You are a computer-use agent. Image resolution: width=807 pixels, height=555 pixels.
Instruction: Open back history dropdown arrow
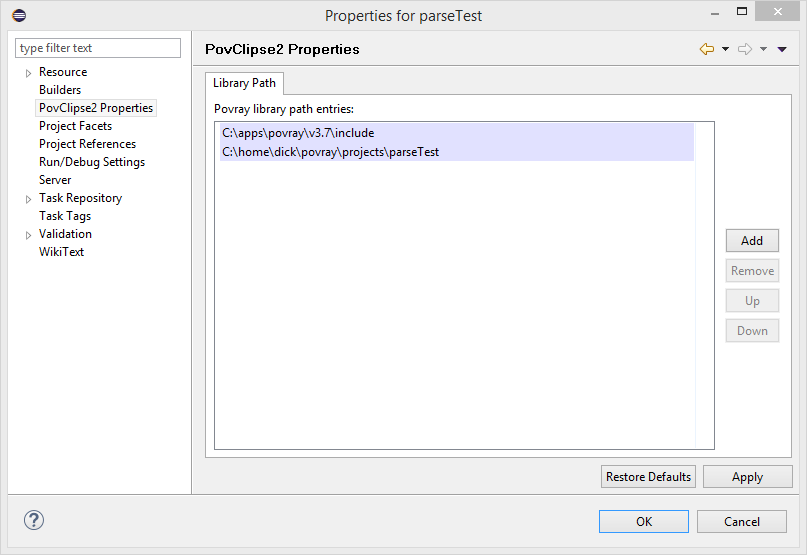click(725, 49)
